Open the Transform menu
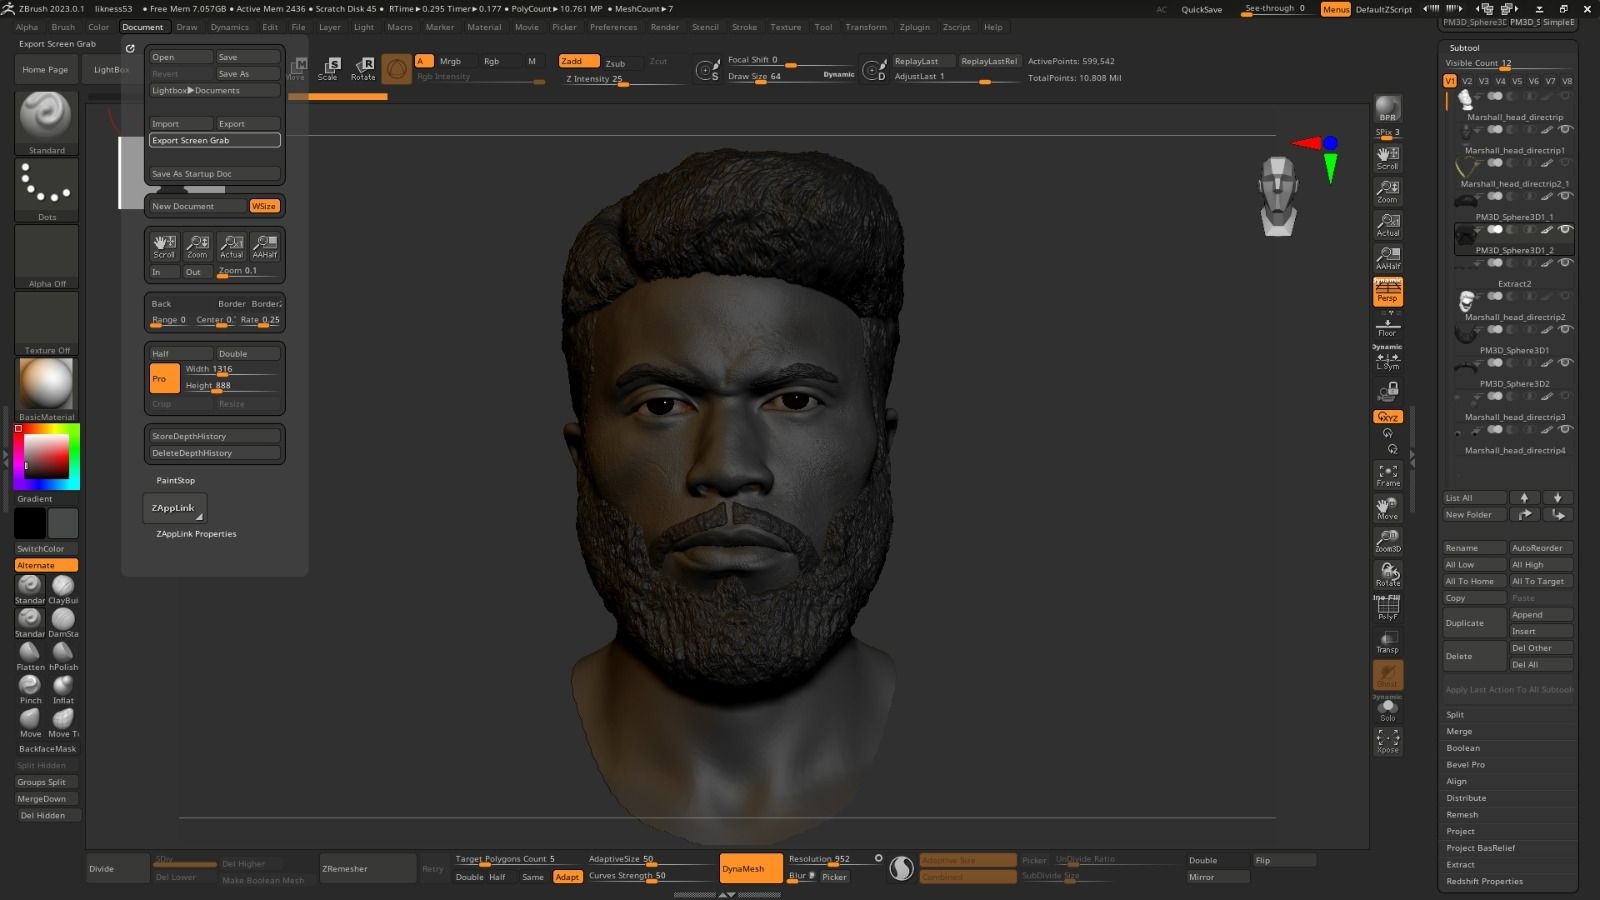The width and height of the screenshot is (1600, 900). pyautogui.click(x=865, y=27)
